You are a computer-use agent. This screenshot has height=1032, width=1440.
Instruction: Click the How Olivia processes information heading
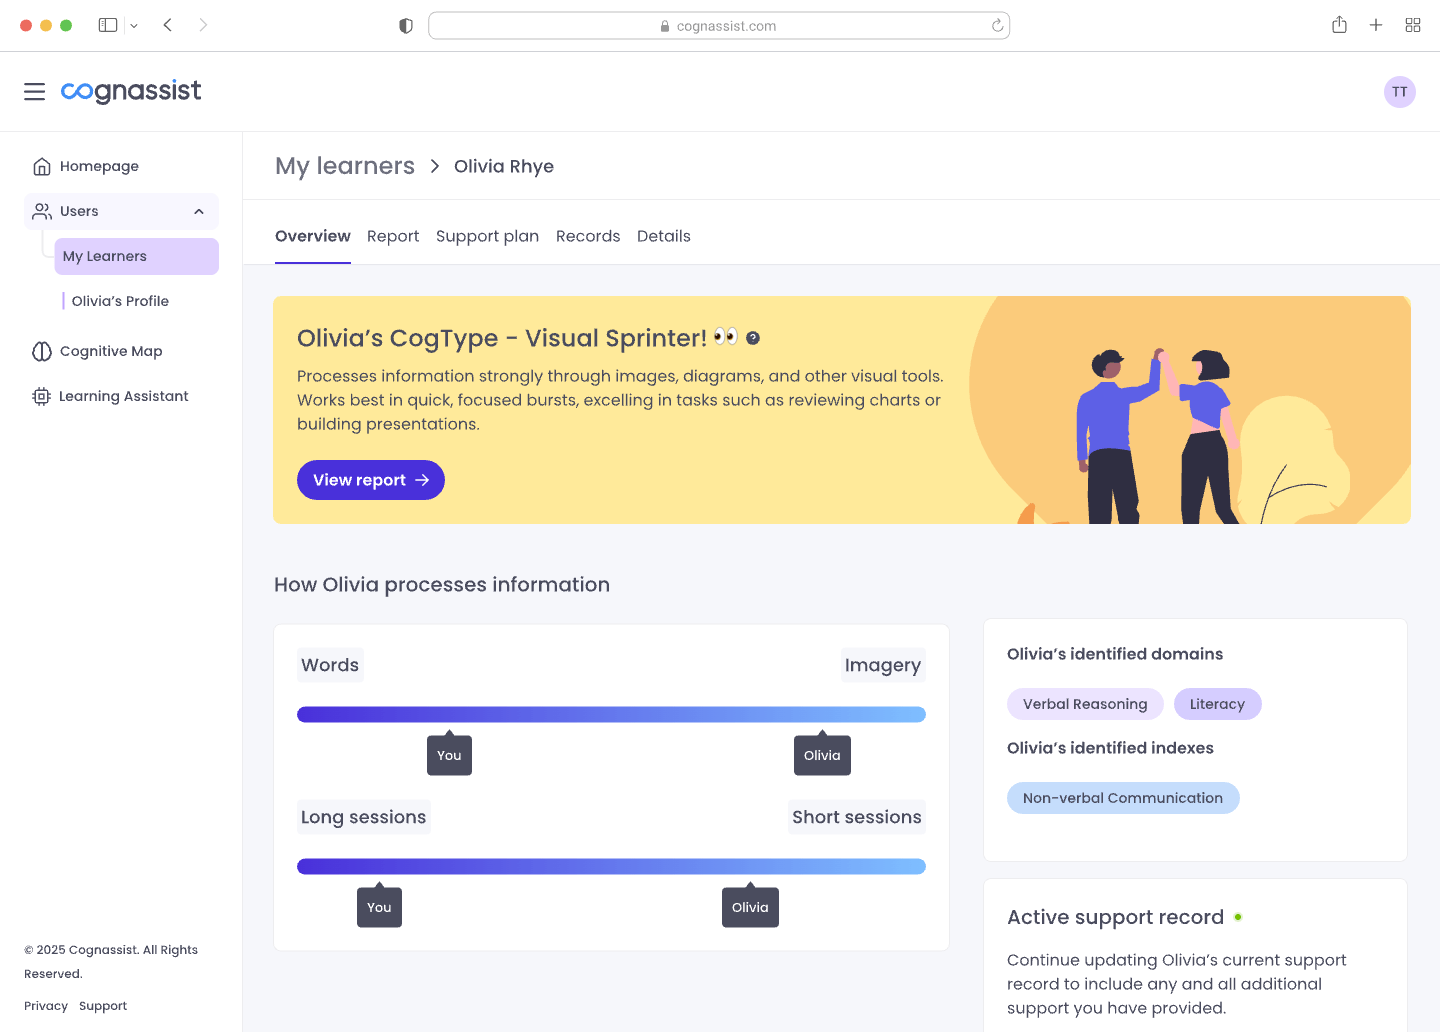point(442,585)
